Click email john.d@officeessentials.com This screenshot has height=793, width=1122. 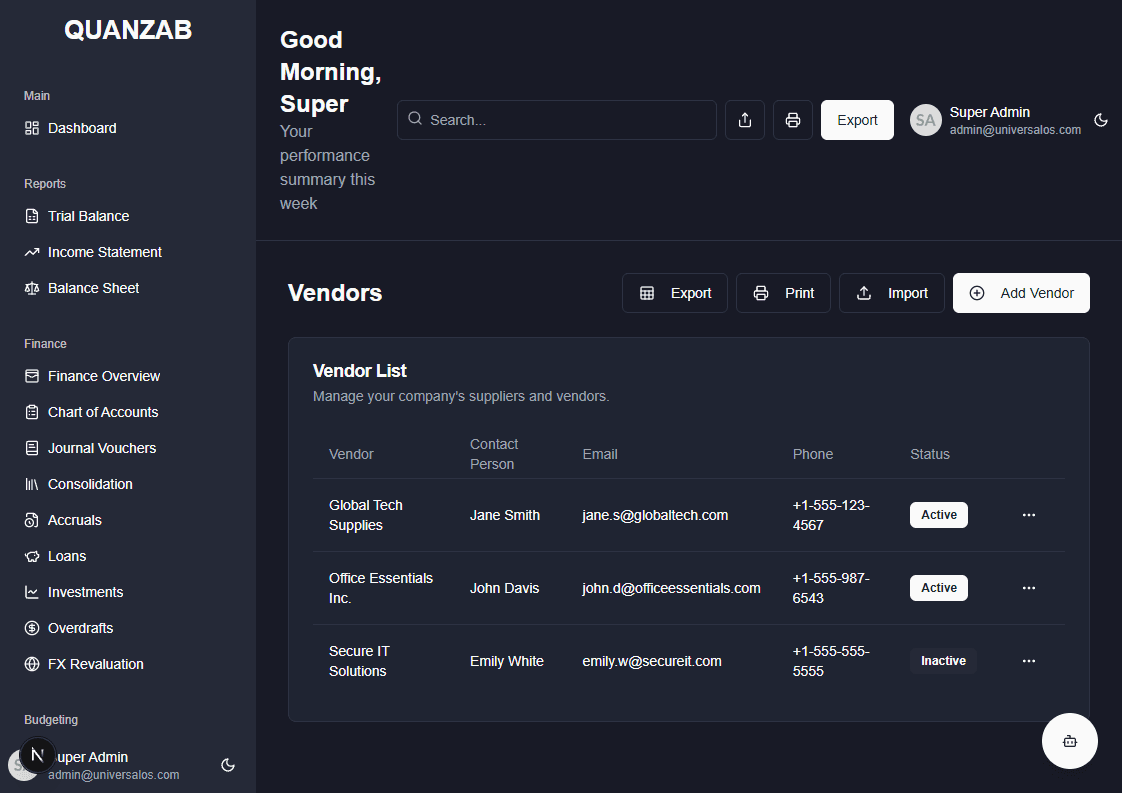click(x=671, y=588)
